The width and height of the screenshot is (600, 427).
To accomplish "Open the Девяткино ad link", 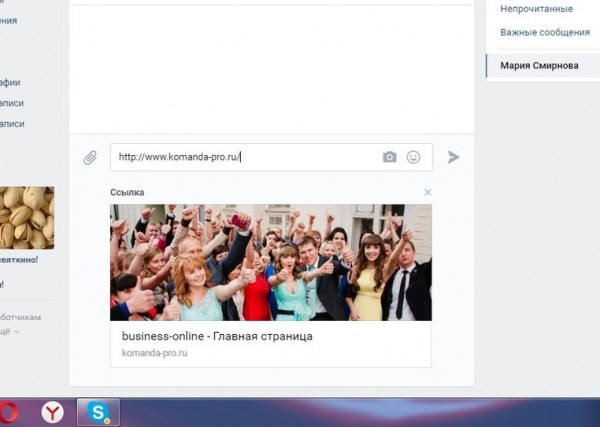I will (19, 259).
